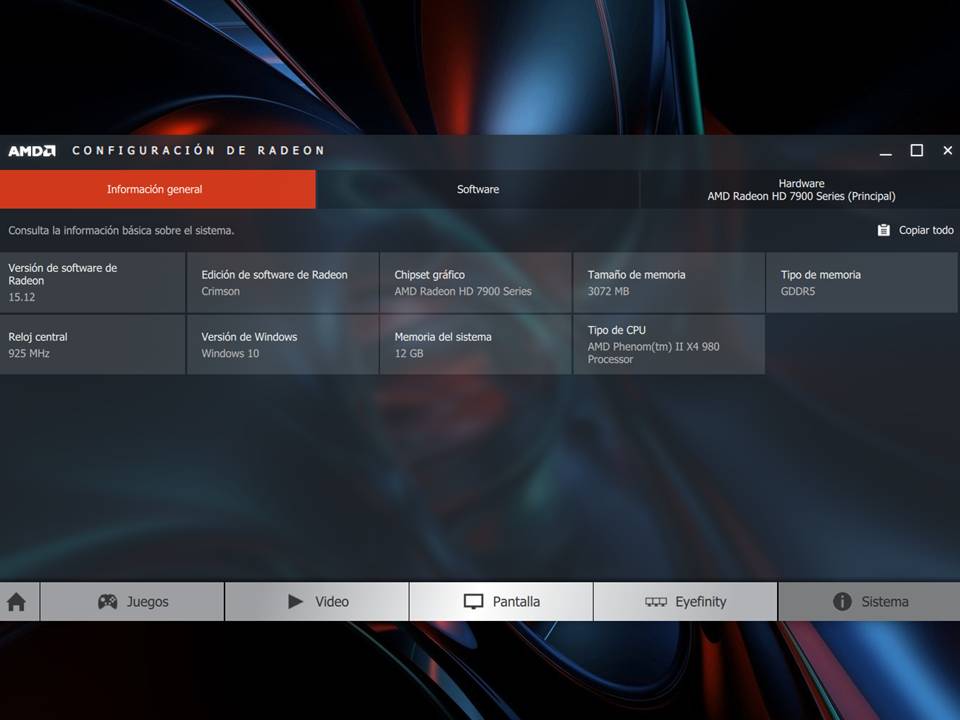Screen dimensions: 960x720
Task: Click the multi-display icon beside Eyefinity
Action: click(x=656, y=602)
